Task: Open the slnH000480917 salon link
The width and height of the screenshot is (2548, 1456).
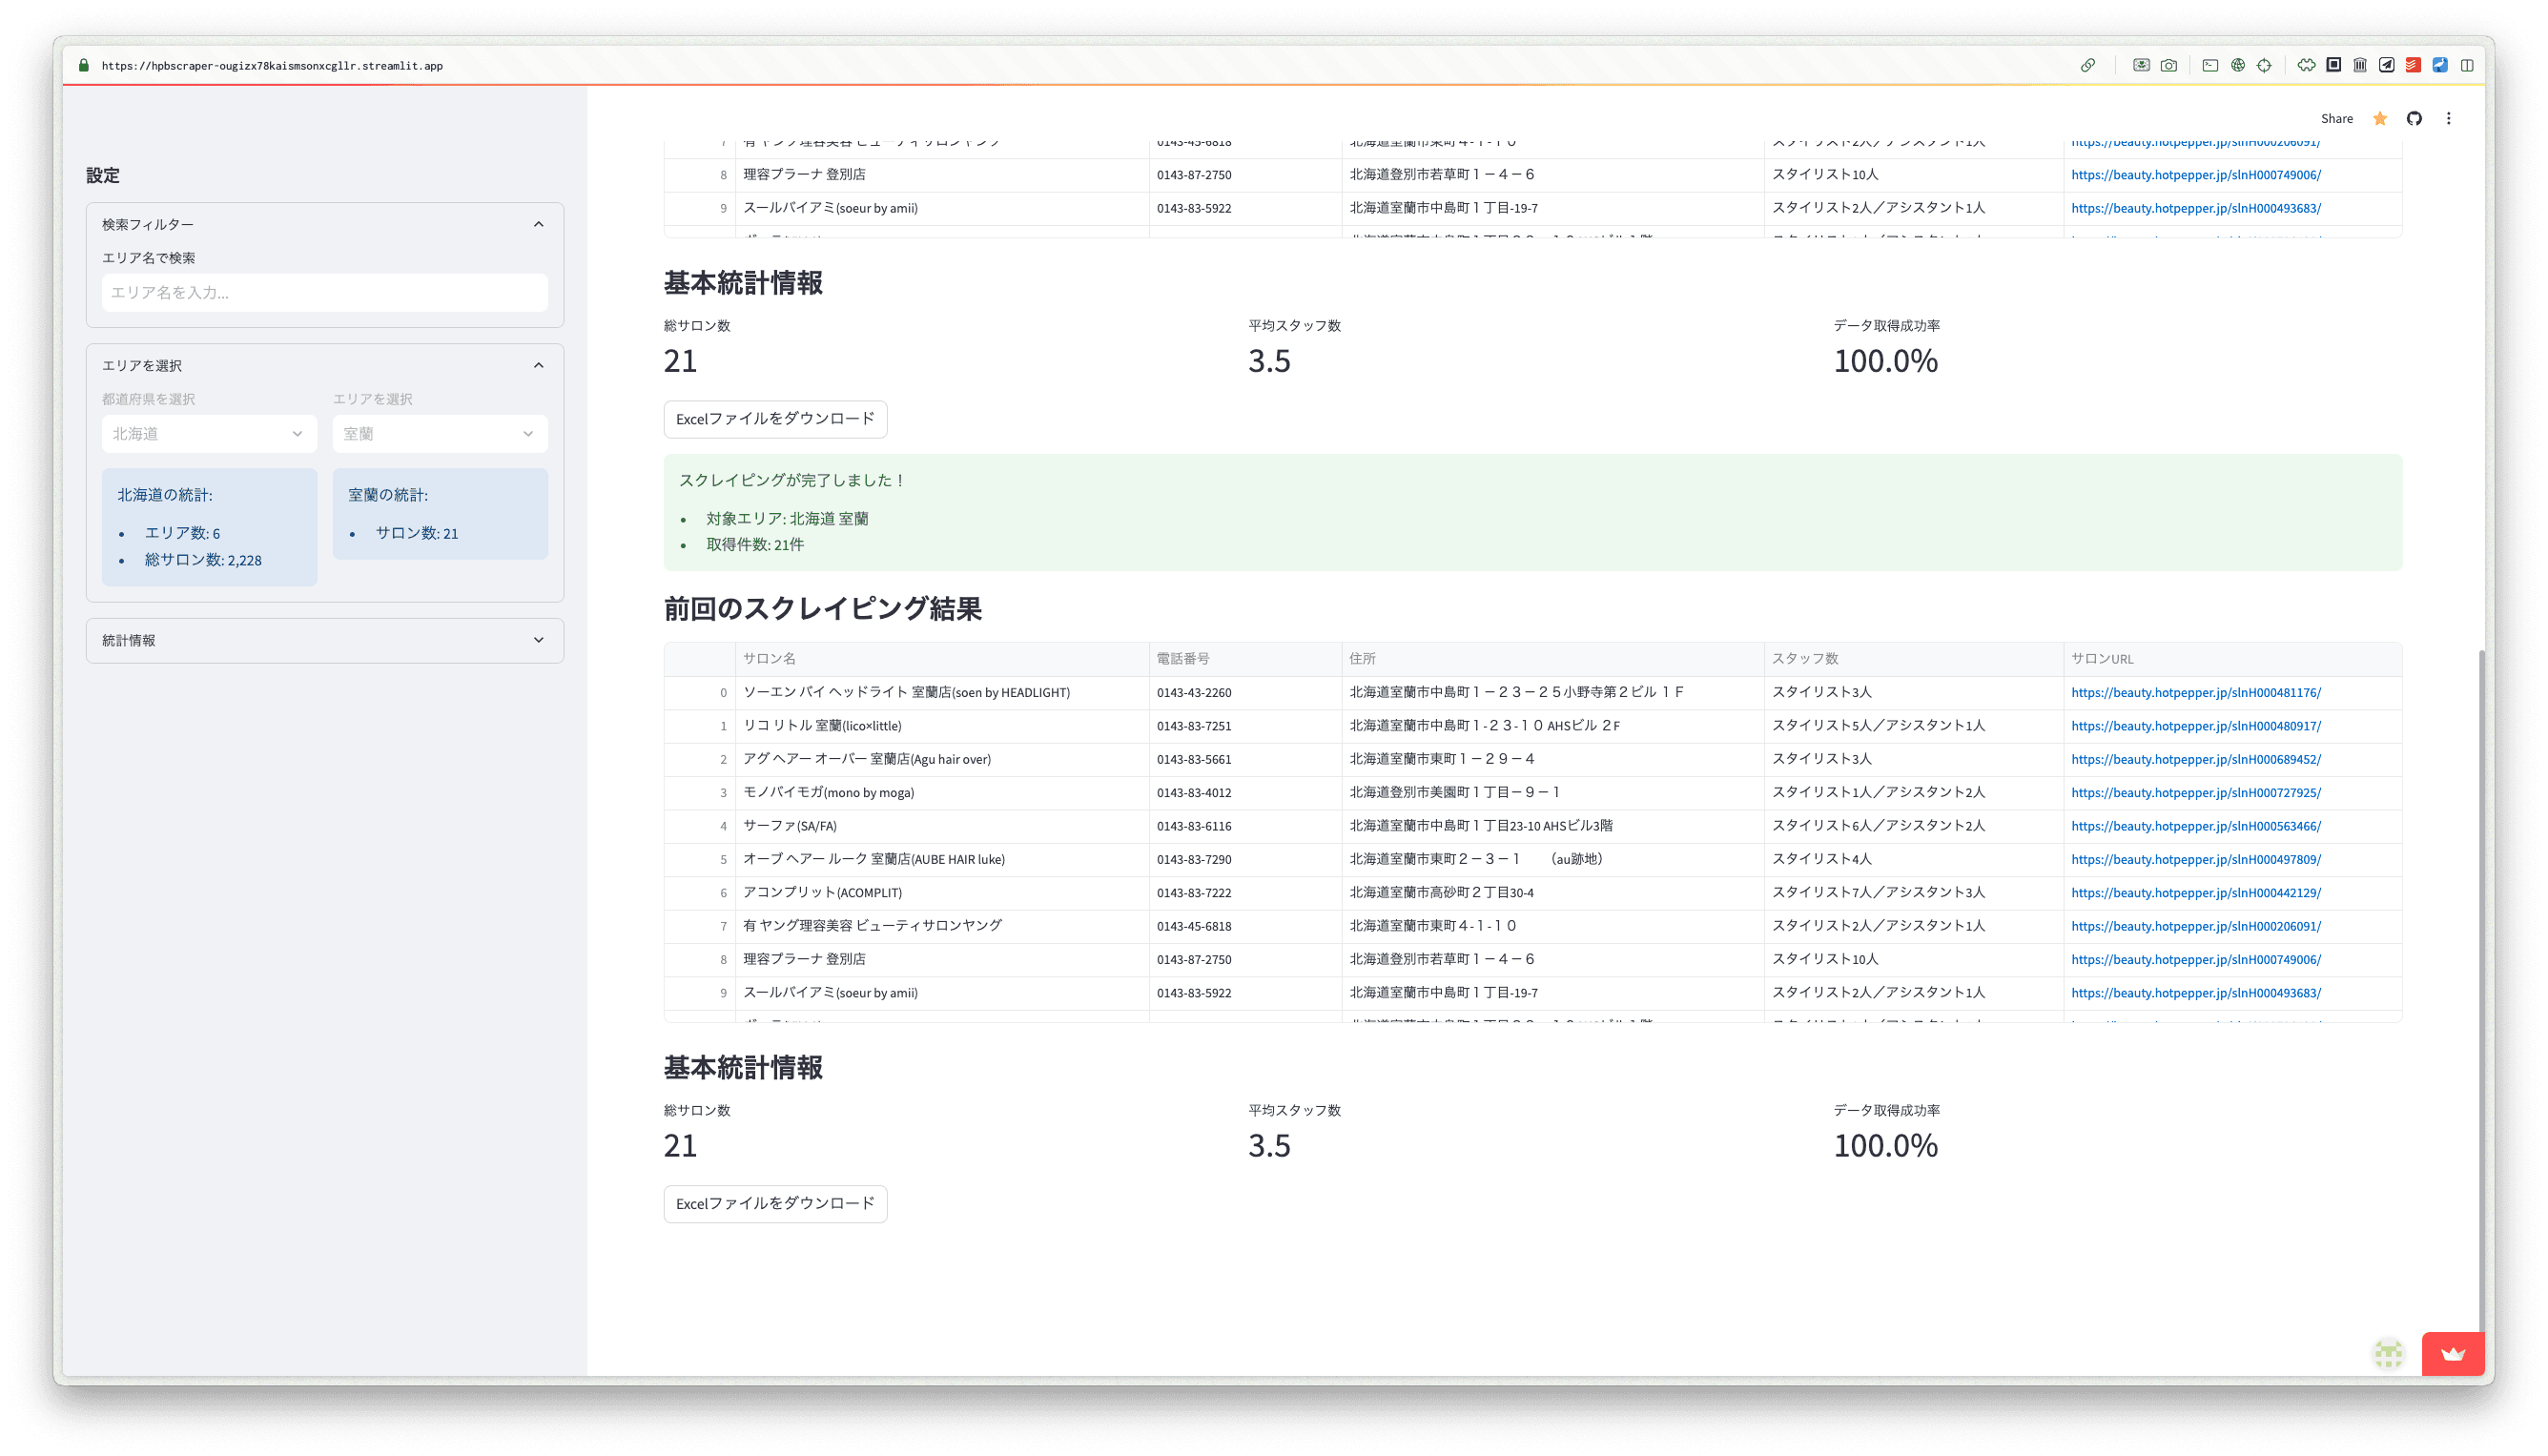Action: (2196, 726)
